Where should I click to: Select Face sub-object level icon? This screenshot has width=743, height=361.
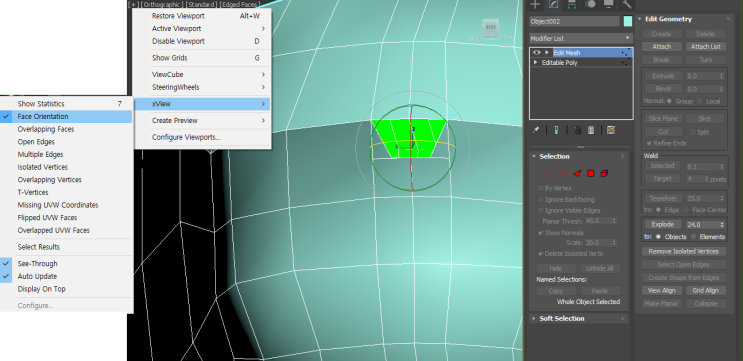[x=577, y=174]
